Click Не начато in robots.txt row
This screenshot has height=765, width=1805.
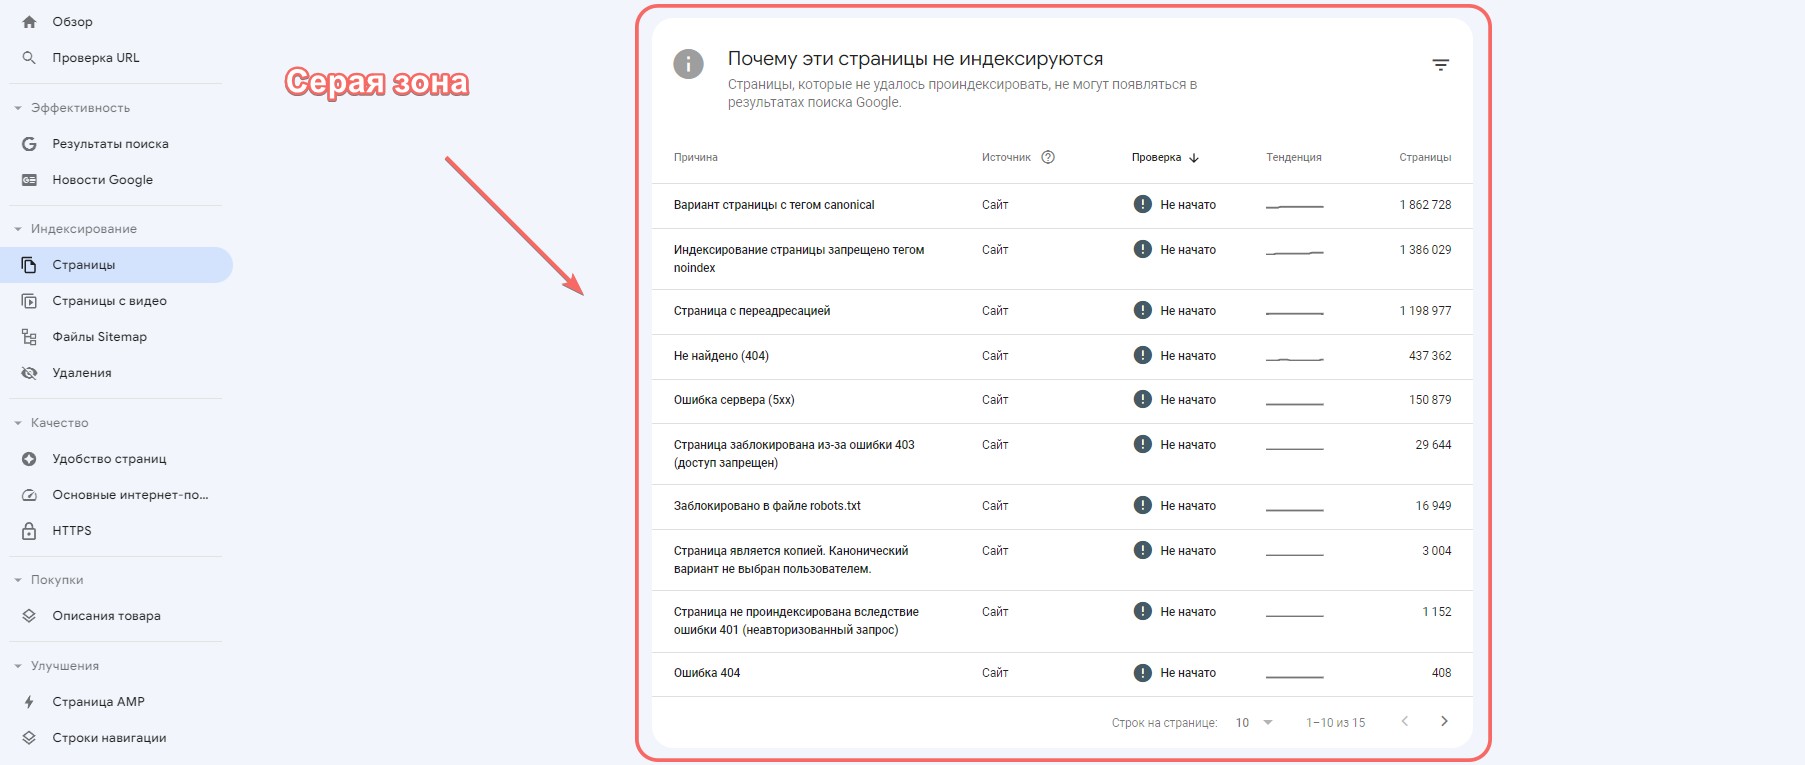tap(1188, 506)
